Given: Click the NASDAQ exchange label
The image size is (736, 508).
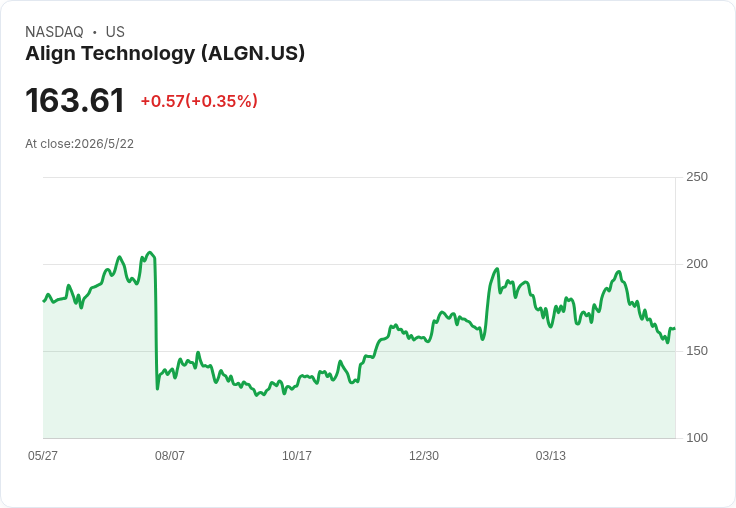Looking at the screenshot, I should 54,32.
